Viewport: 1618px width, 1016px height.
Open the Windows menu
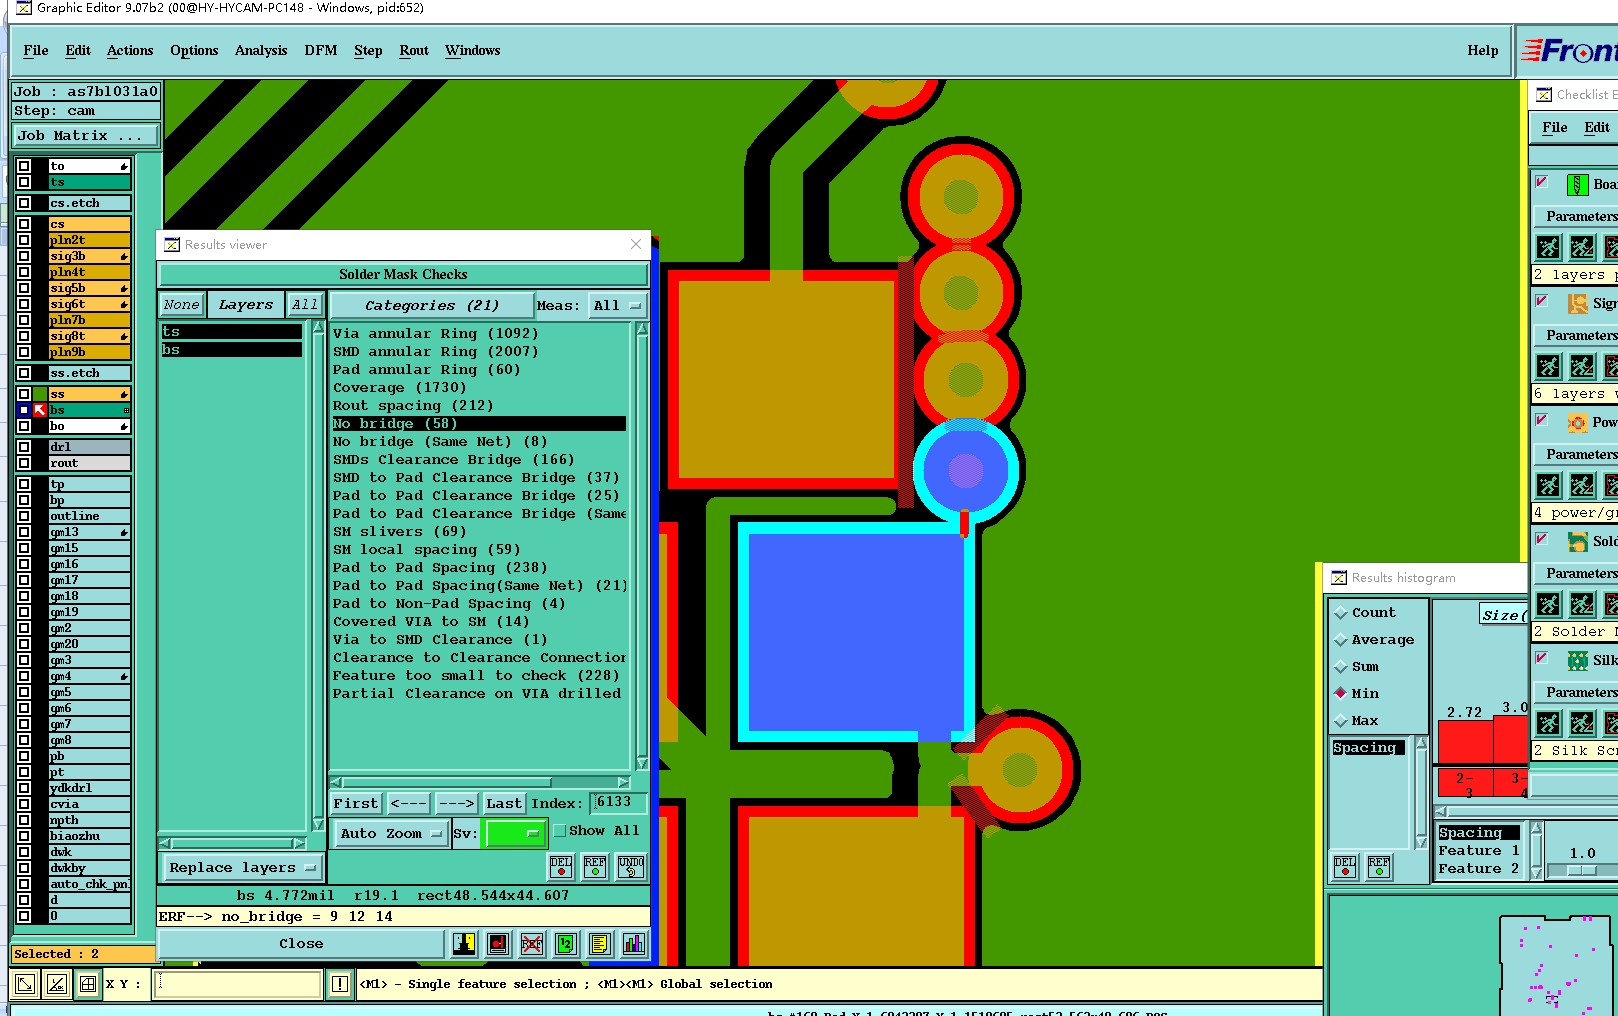click(x=473, y=51)
